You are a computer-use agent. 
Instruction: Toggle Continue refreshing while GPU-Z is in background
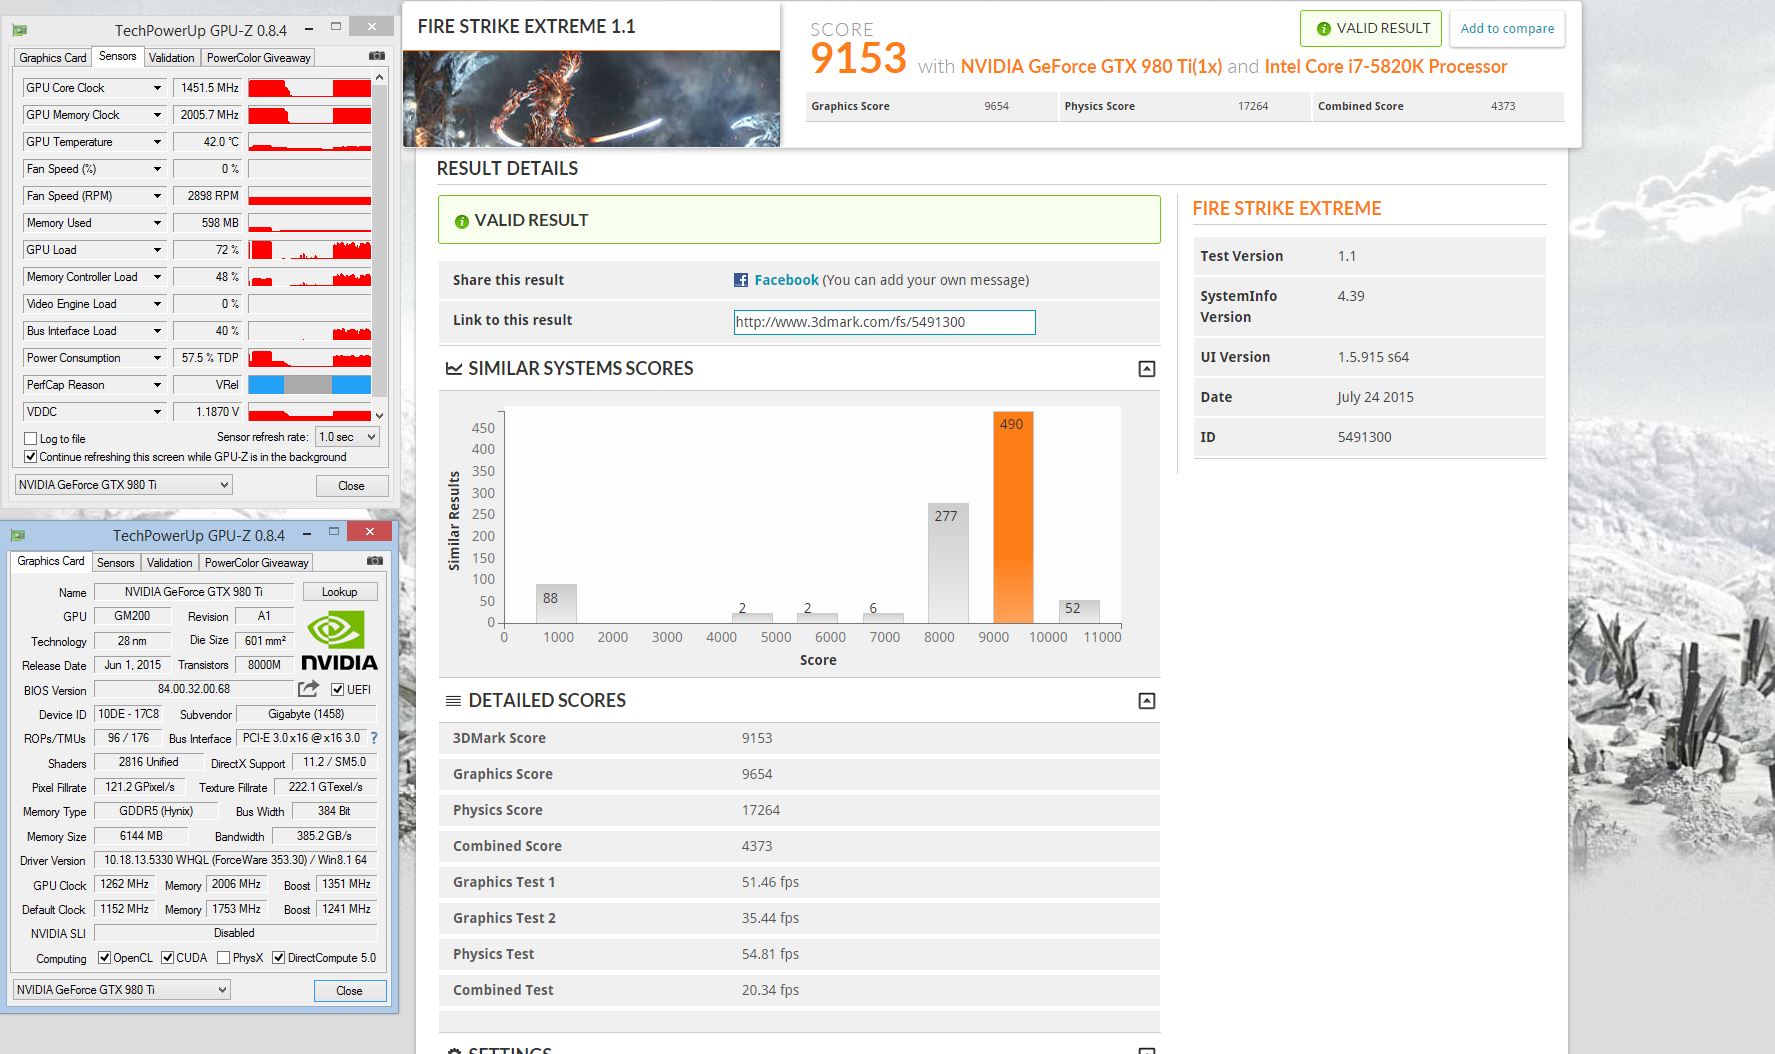coord(31,457)
